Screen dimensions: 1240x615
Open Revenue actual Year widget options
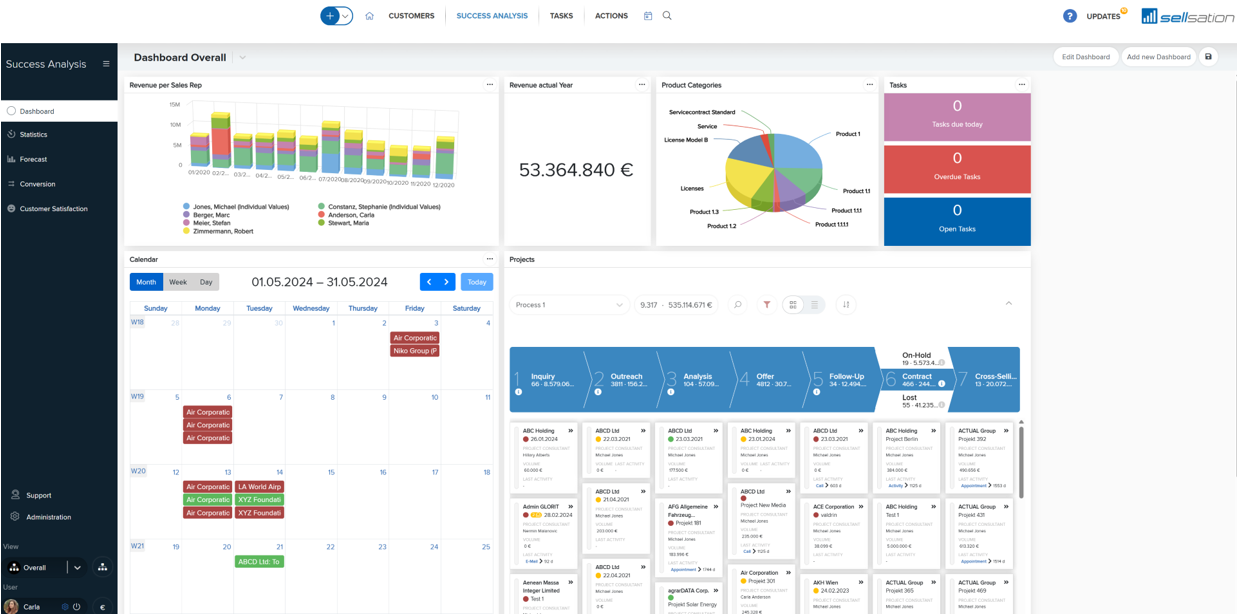(x=642, y=85)
